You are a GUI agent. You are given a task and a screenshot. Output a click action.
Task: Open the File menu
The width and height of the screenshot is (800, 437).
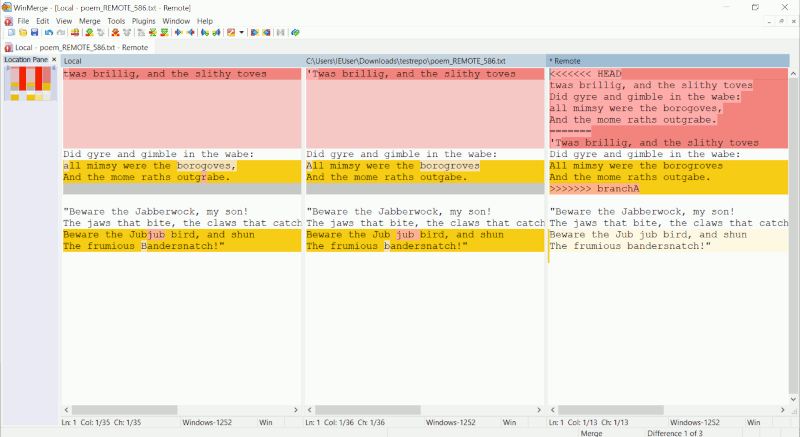(23, 21)
